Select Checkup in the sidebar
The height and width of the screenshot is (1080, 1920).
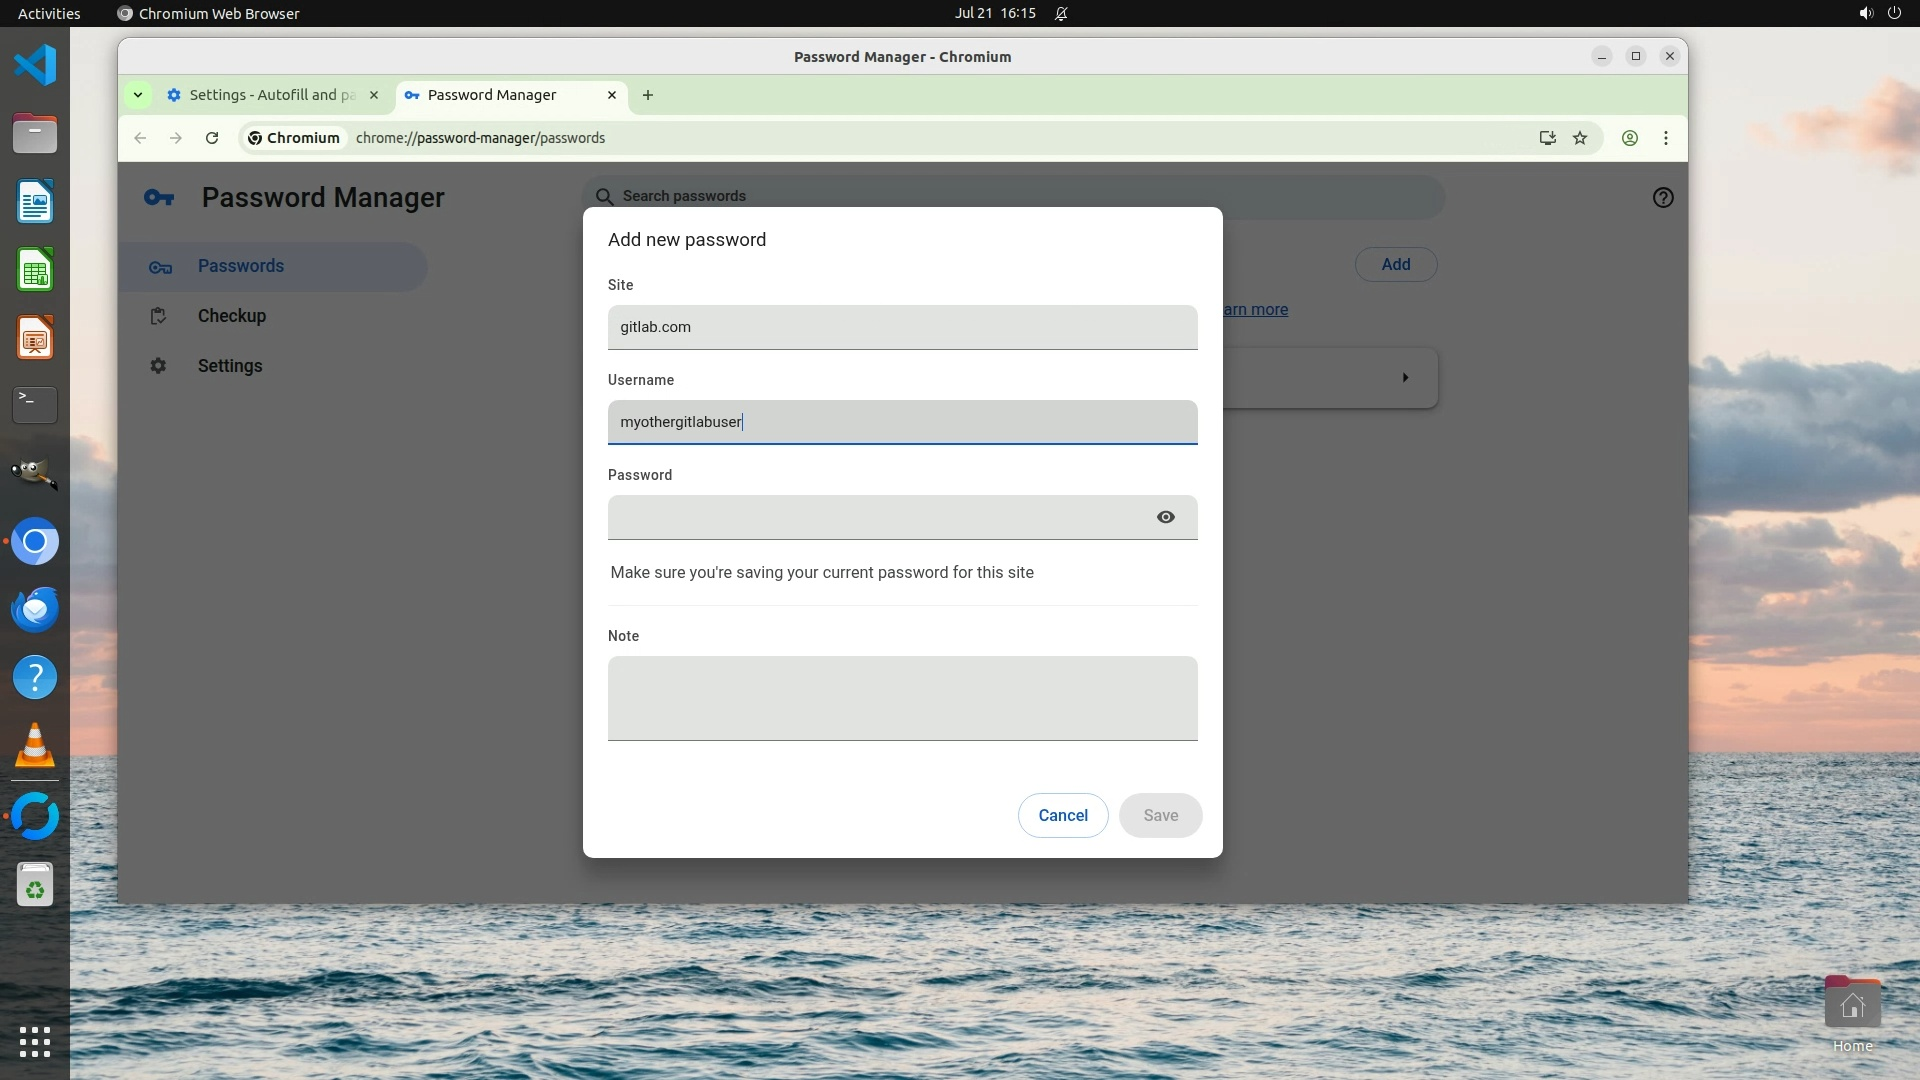pyautogui.click(x=232, y=316)
